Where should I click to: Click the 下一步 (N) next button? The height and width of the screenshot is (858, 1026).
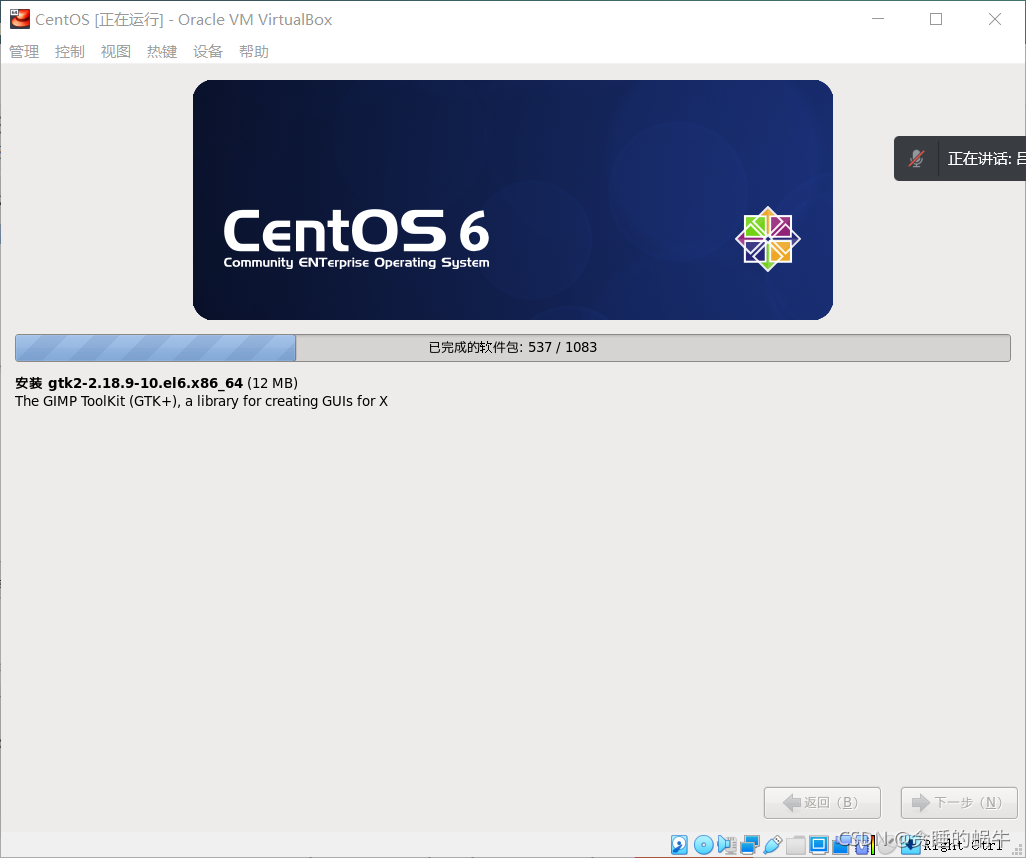(959, 802)
